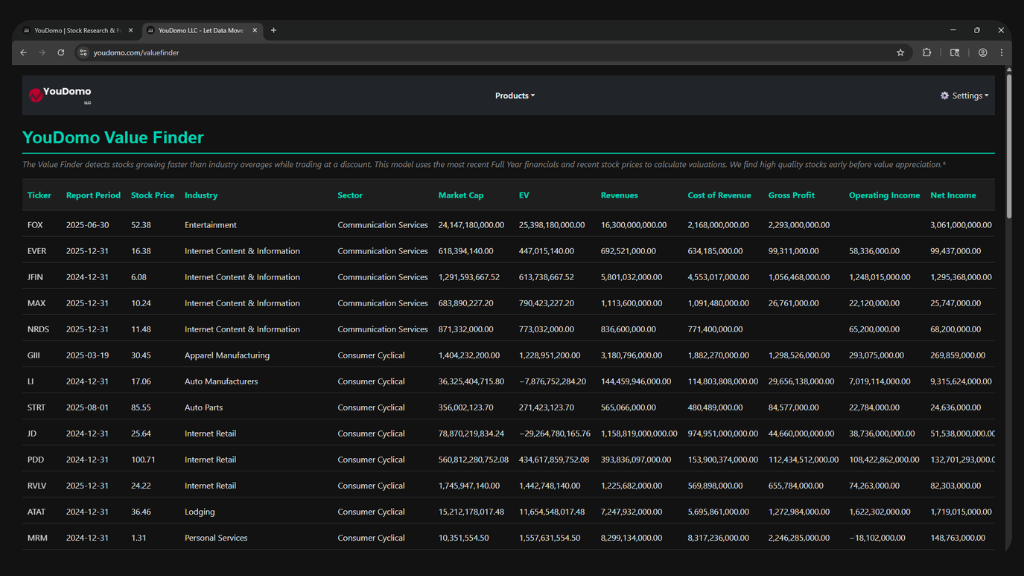Select the EVER ticker cell
1024x576 pixels.
tap(37, 251)
